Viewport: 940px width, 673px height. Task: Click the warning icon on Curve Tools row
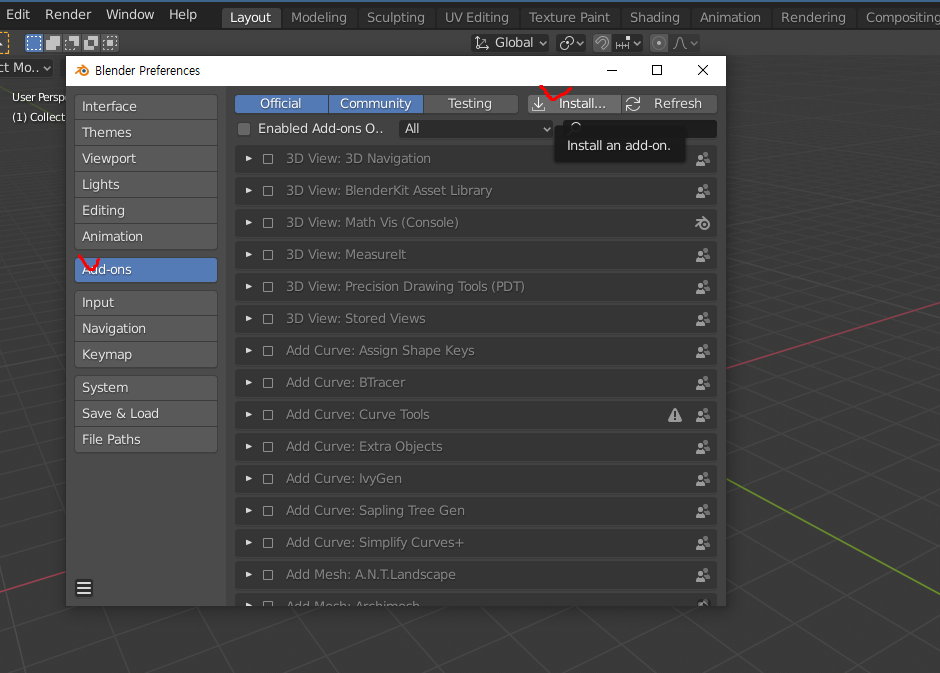675,415
